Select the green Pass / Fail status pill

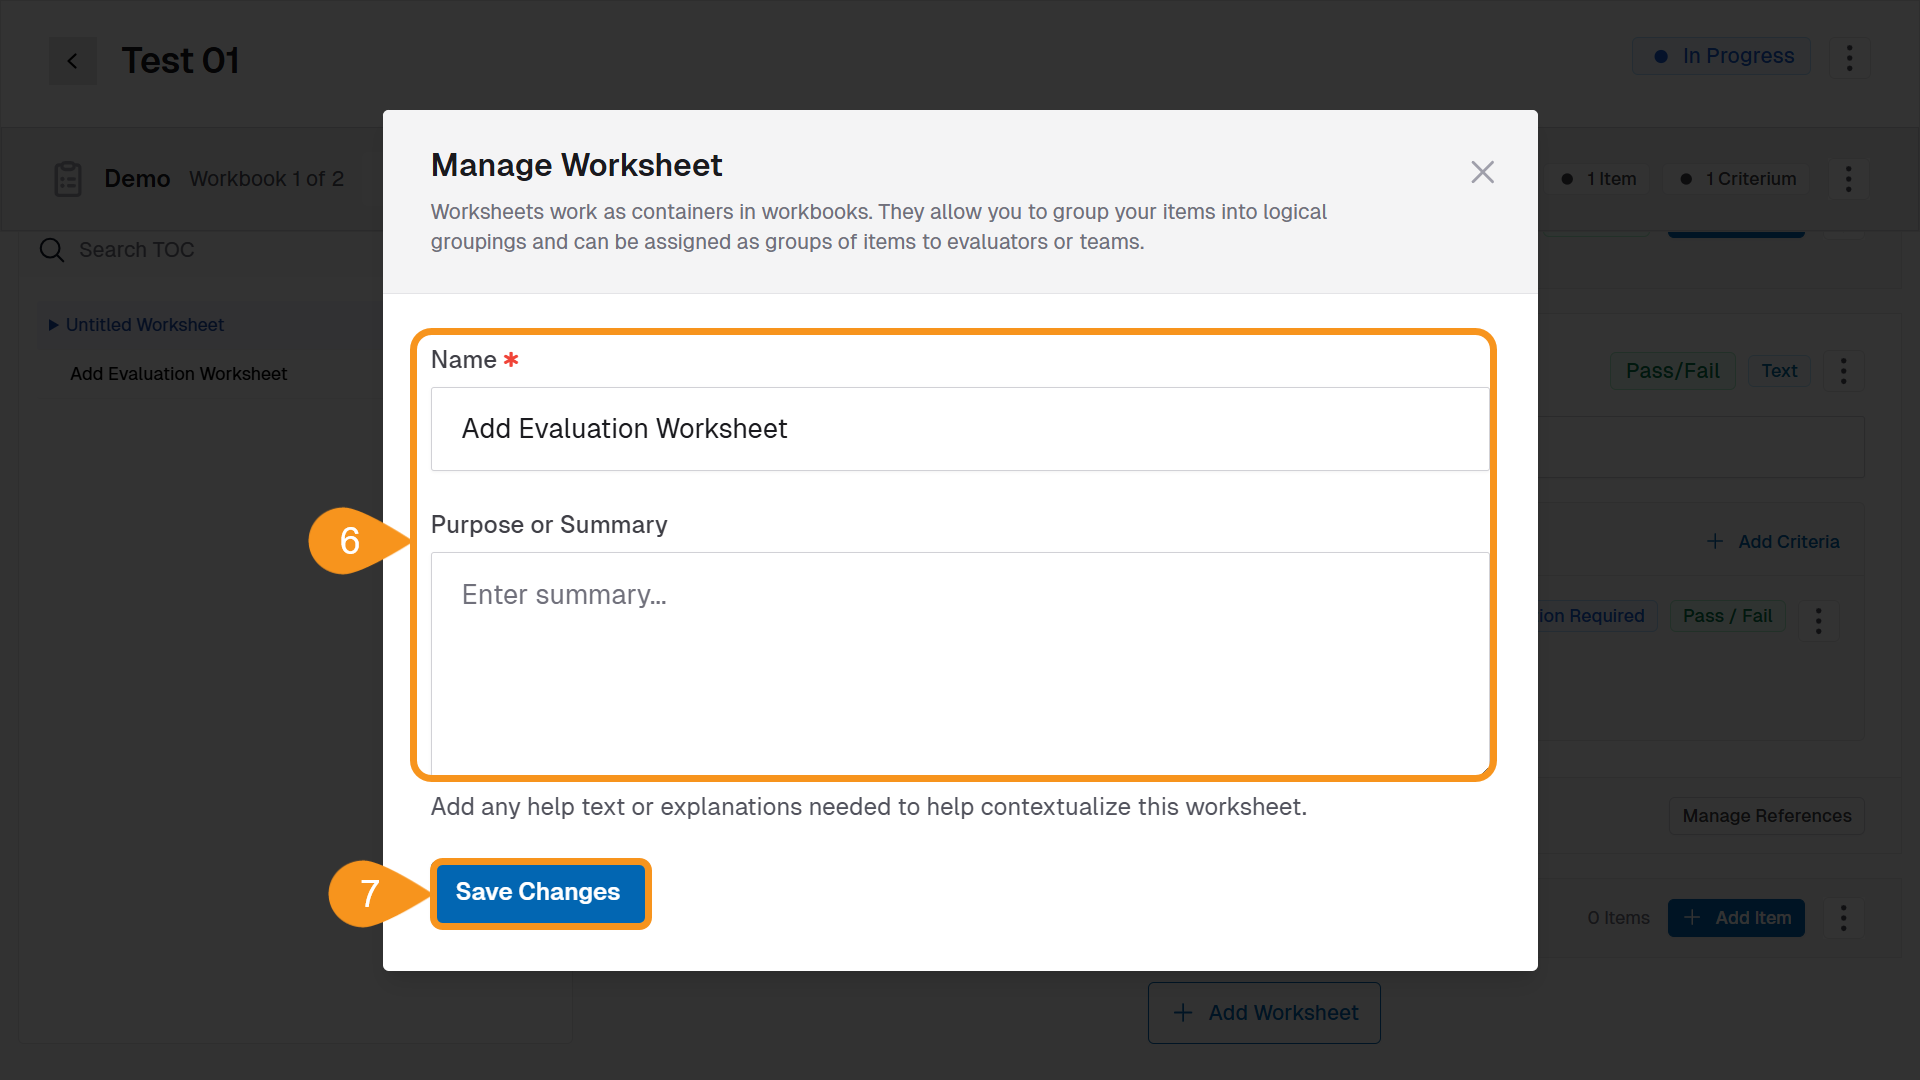pyautogui.click(x=1727, y=615)
